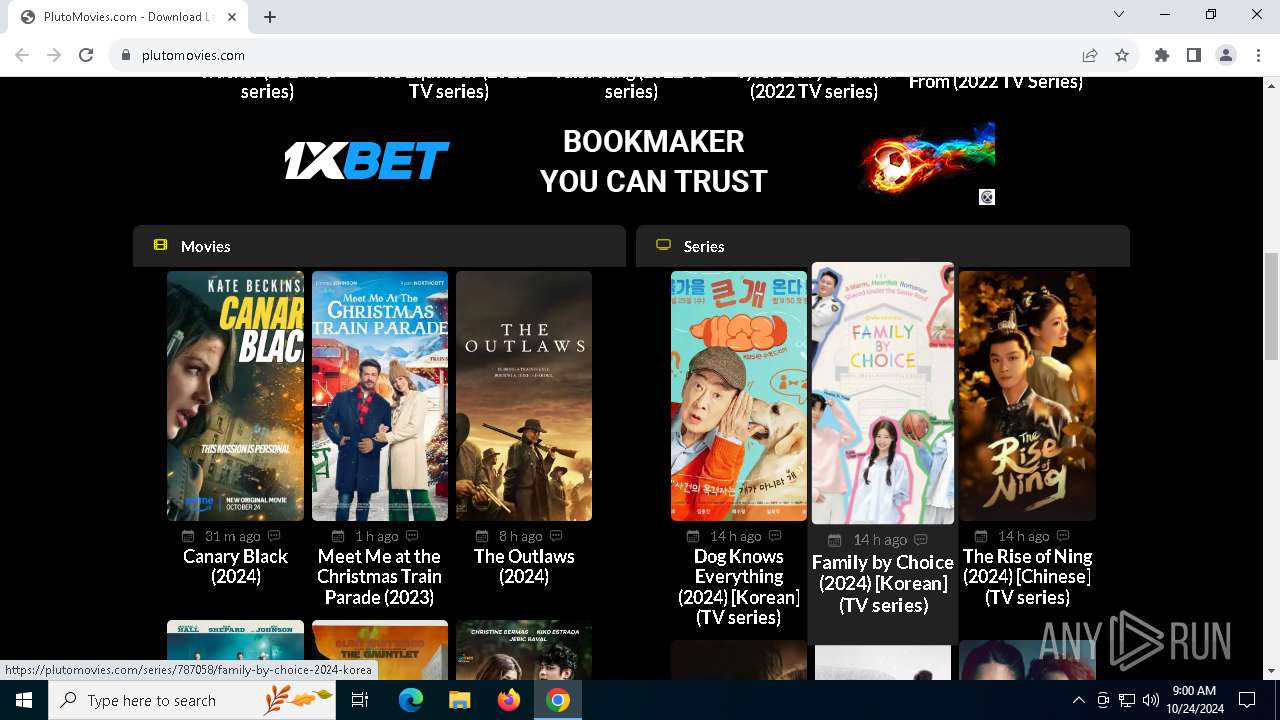
Task: Open Meet Me at the Christmas Train Parade poster
Action: coord(380,396)
